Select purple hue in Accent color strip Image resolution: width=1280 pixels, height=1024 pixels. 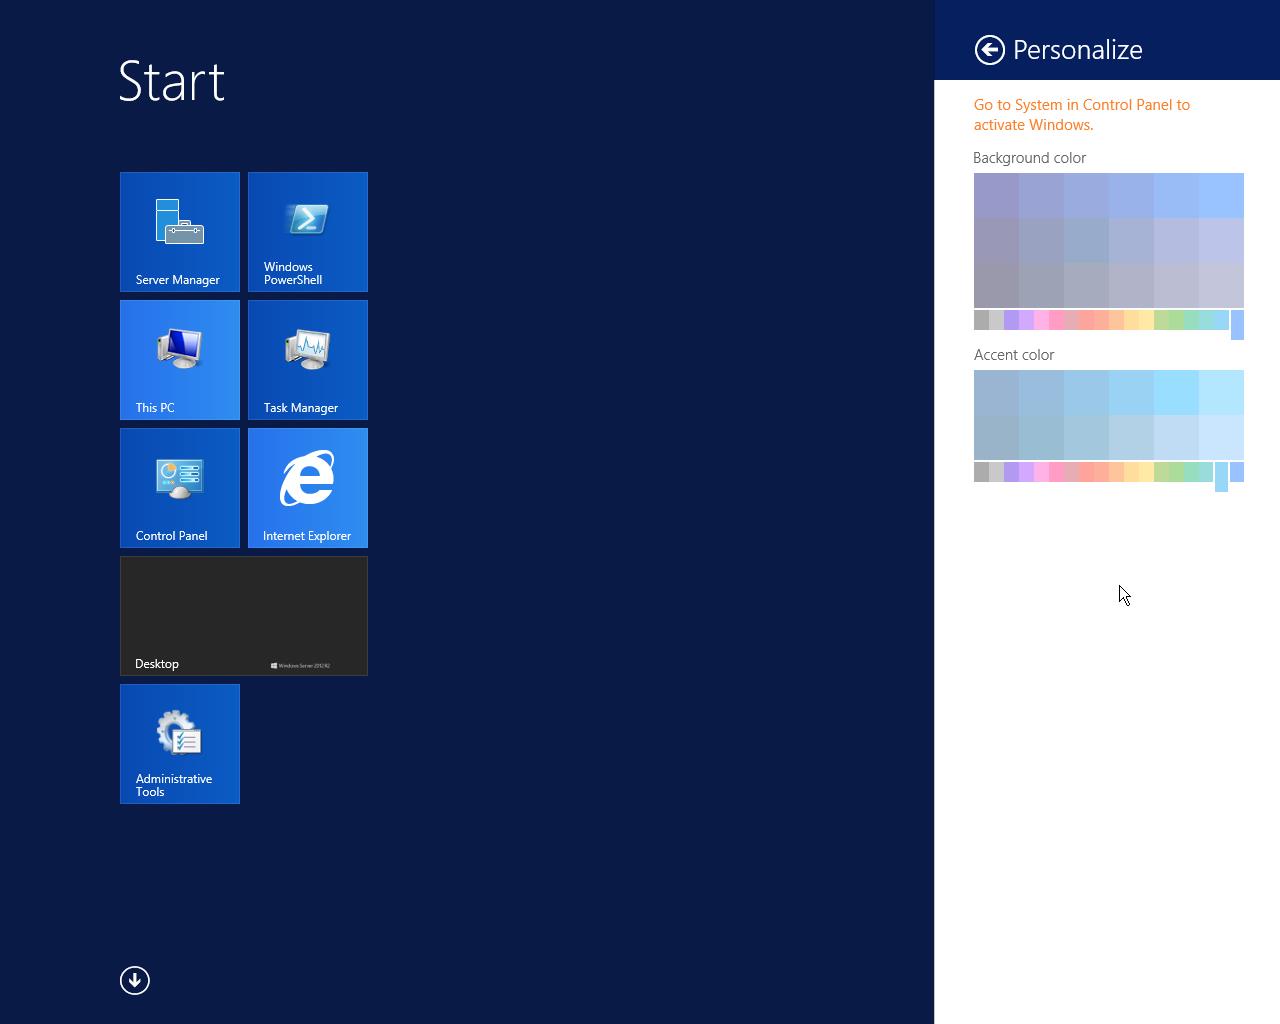pyautogui.click(x=1011, y=472)
